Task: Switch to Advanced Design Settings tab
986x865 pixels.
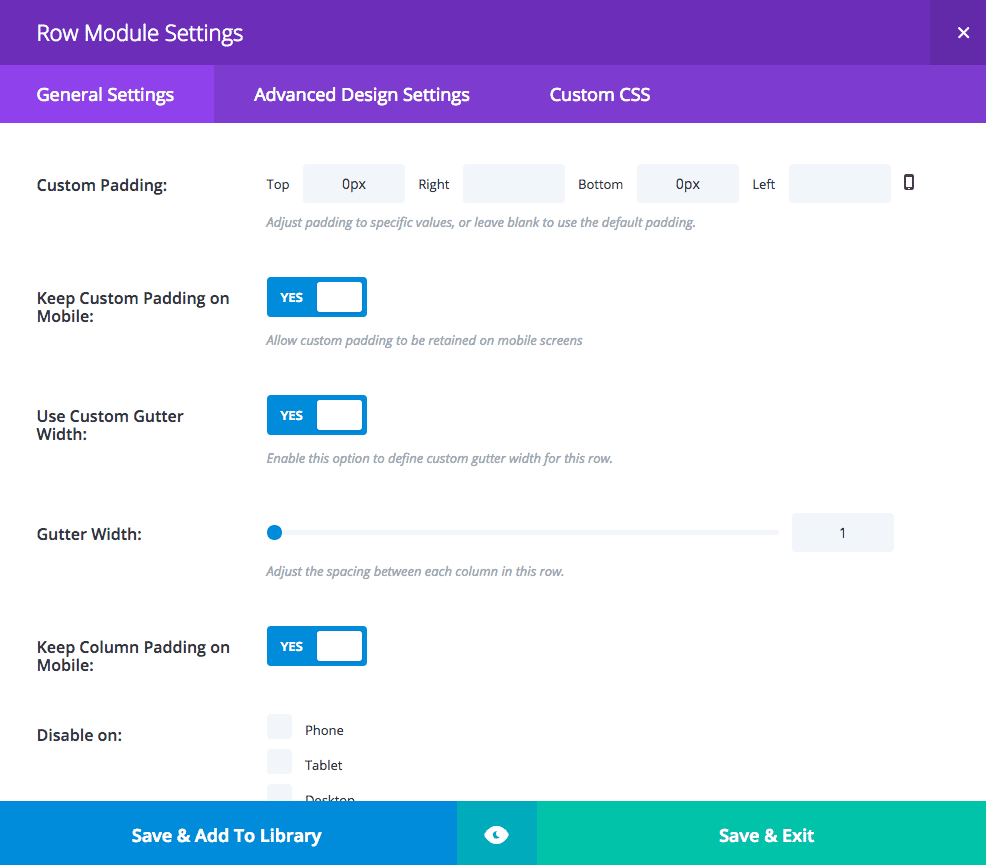Action: [x=362, y=95]
